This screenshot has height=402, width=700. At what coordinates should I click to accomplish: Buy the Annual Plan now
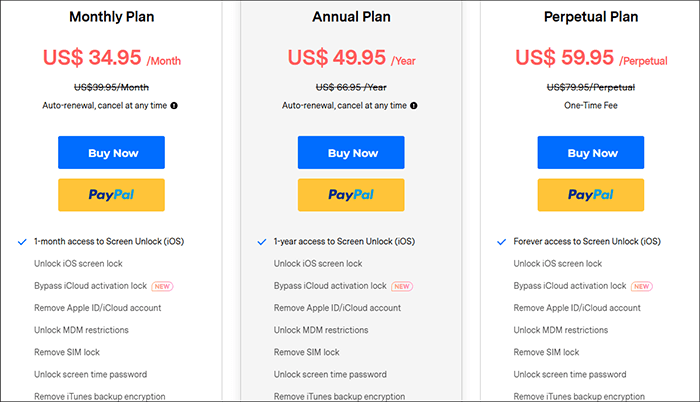coord(351,153)
